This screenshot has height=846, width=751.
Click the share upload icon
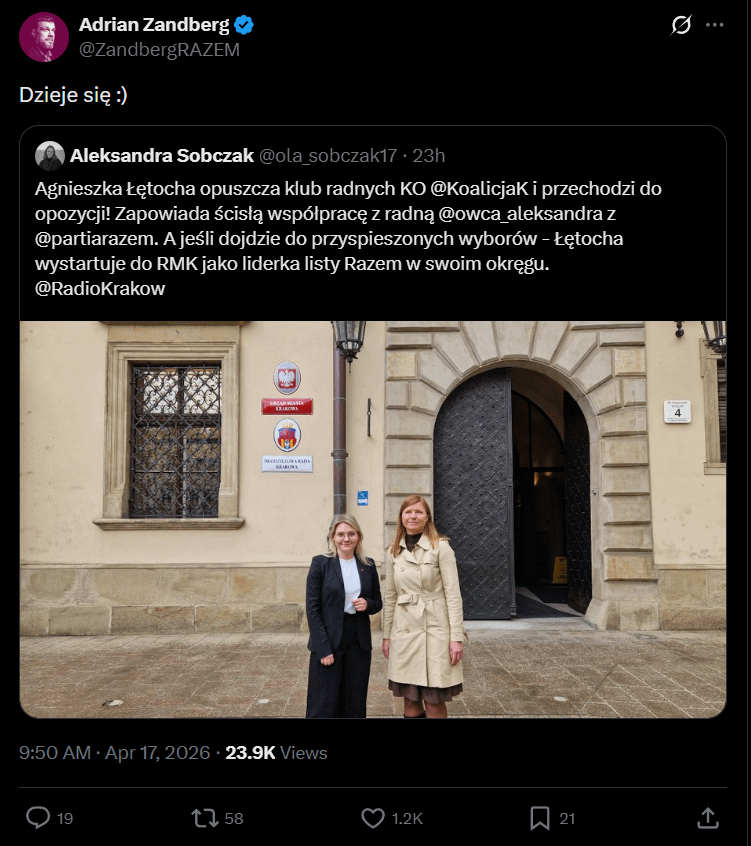(x=707, y=818)
